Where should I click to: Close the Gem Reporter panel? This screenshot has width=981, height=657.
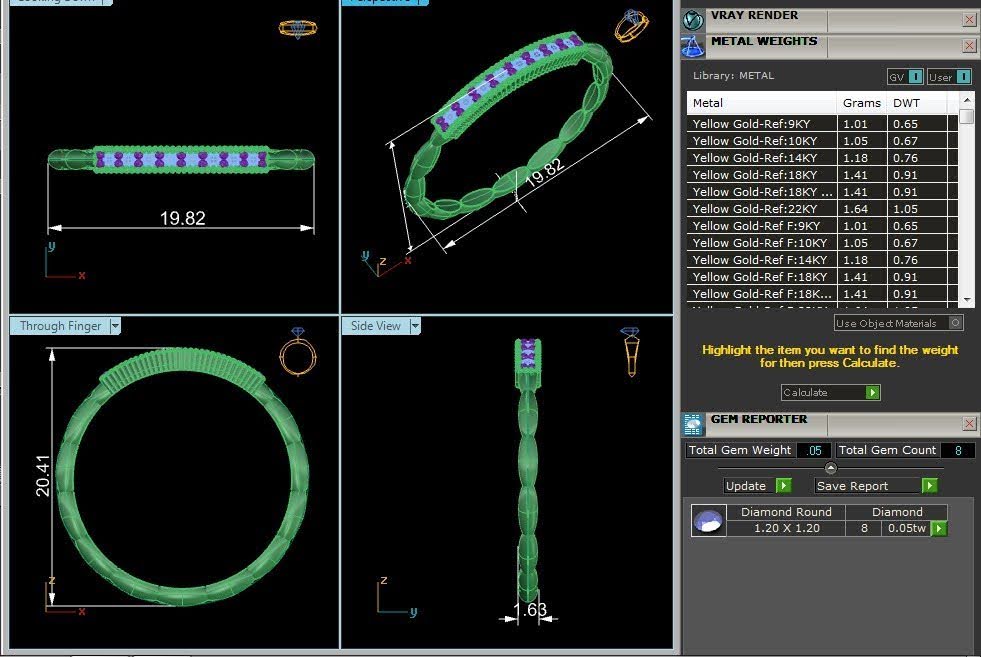969,424
